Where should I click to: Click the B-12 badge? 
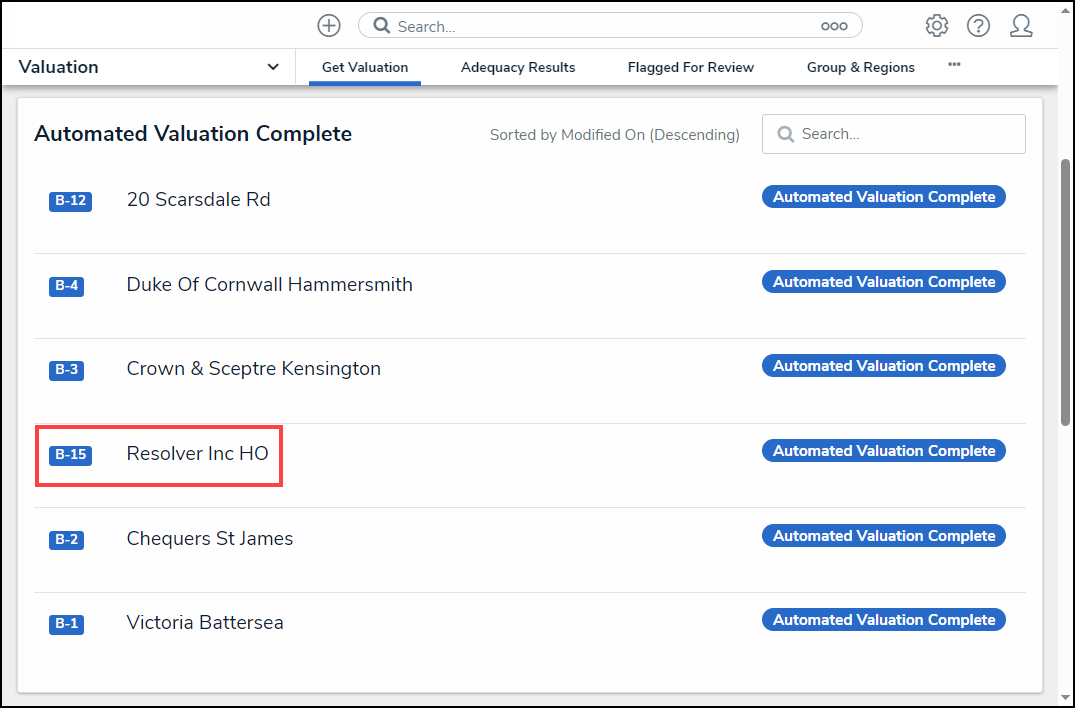click(71, 201)
